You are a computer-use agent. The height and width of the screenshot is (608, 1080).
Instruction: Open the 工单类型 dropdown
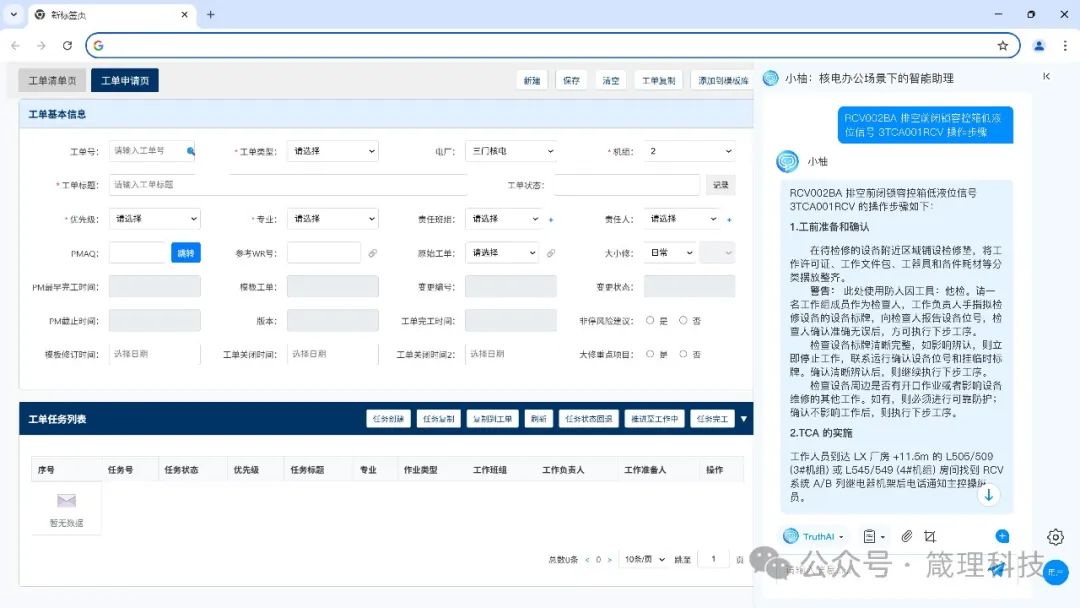pos(332,151)
